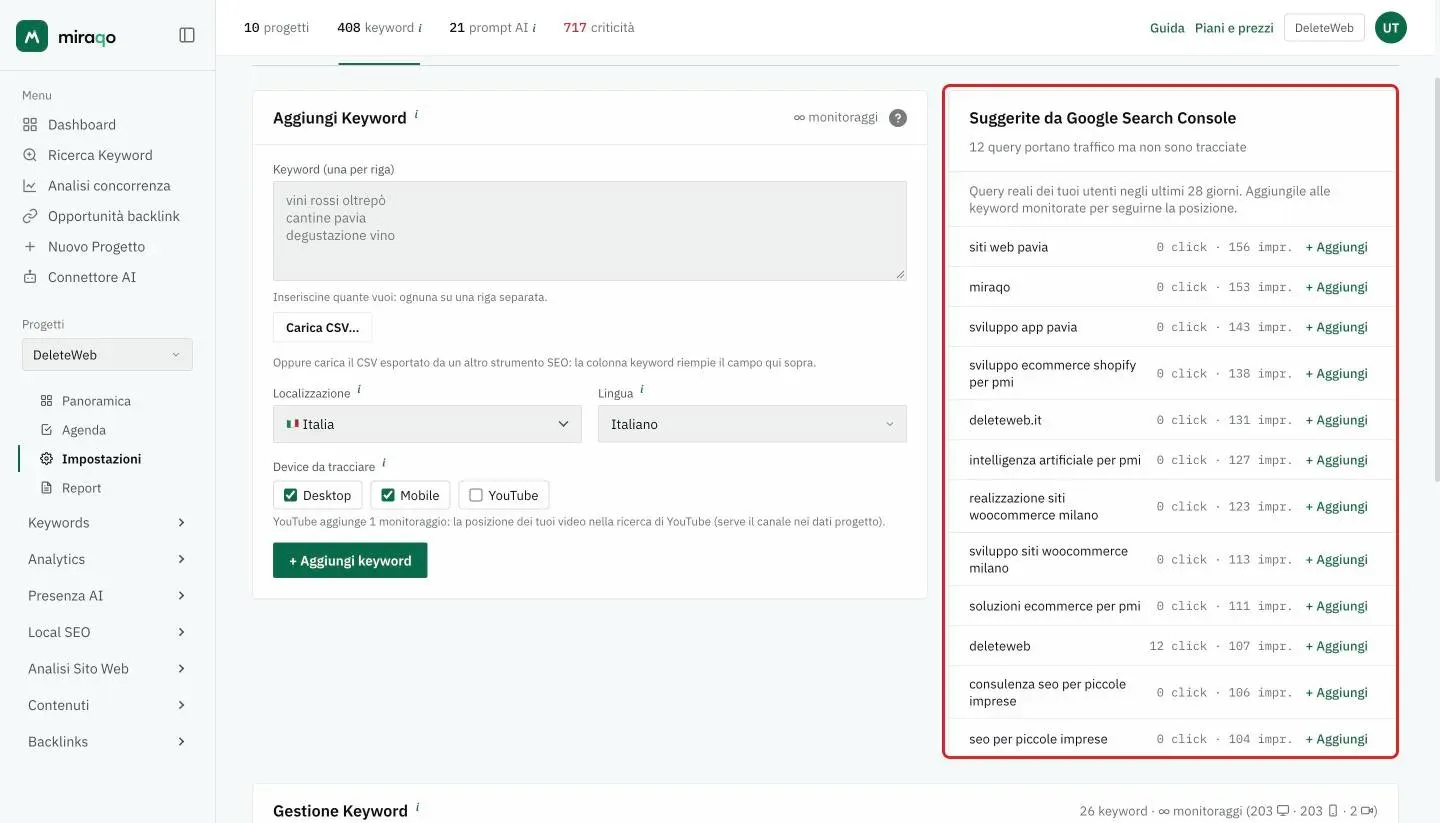Expand the Local SEO sidebar section
The height and width of the screenshot is (823, 1440).
click(x=107, y=632)
